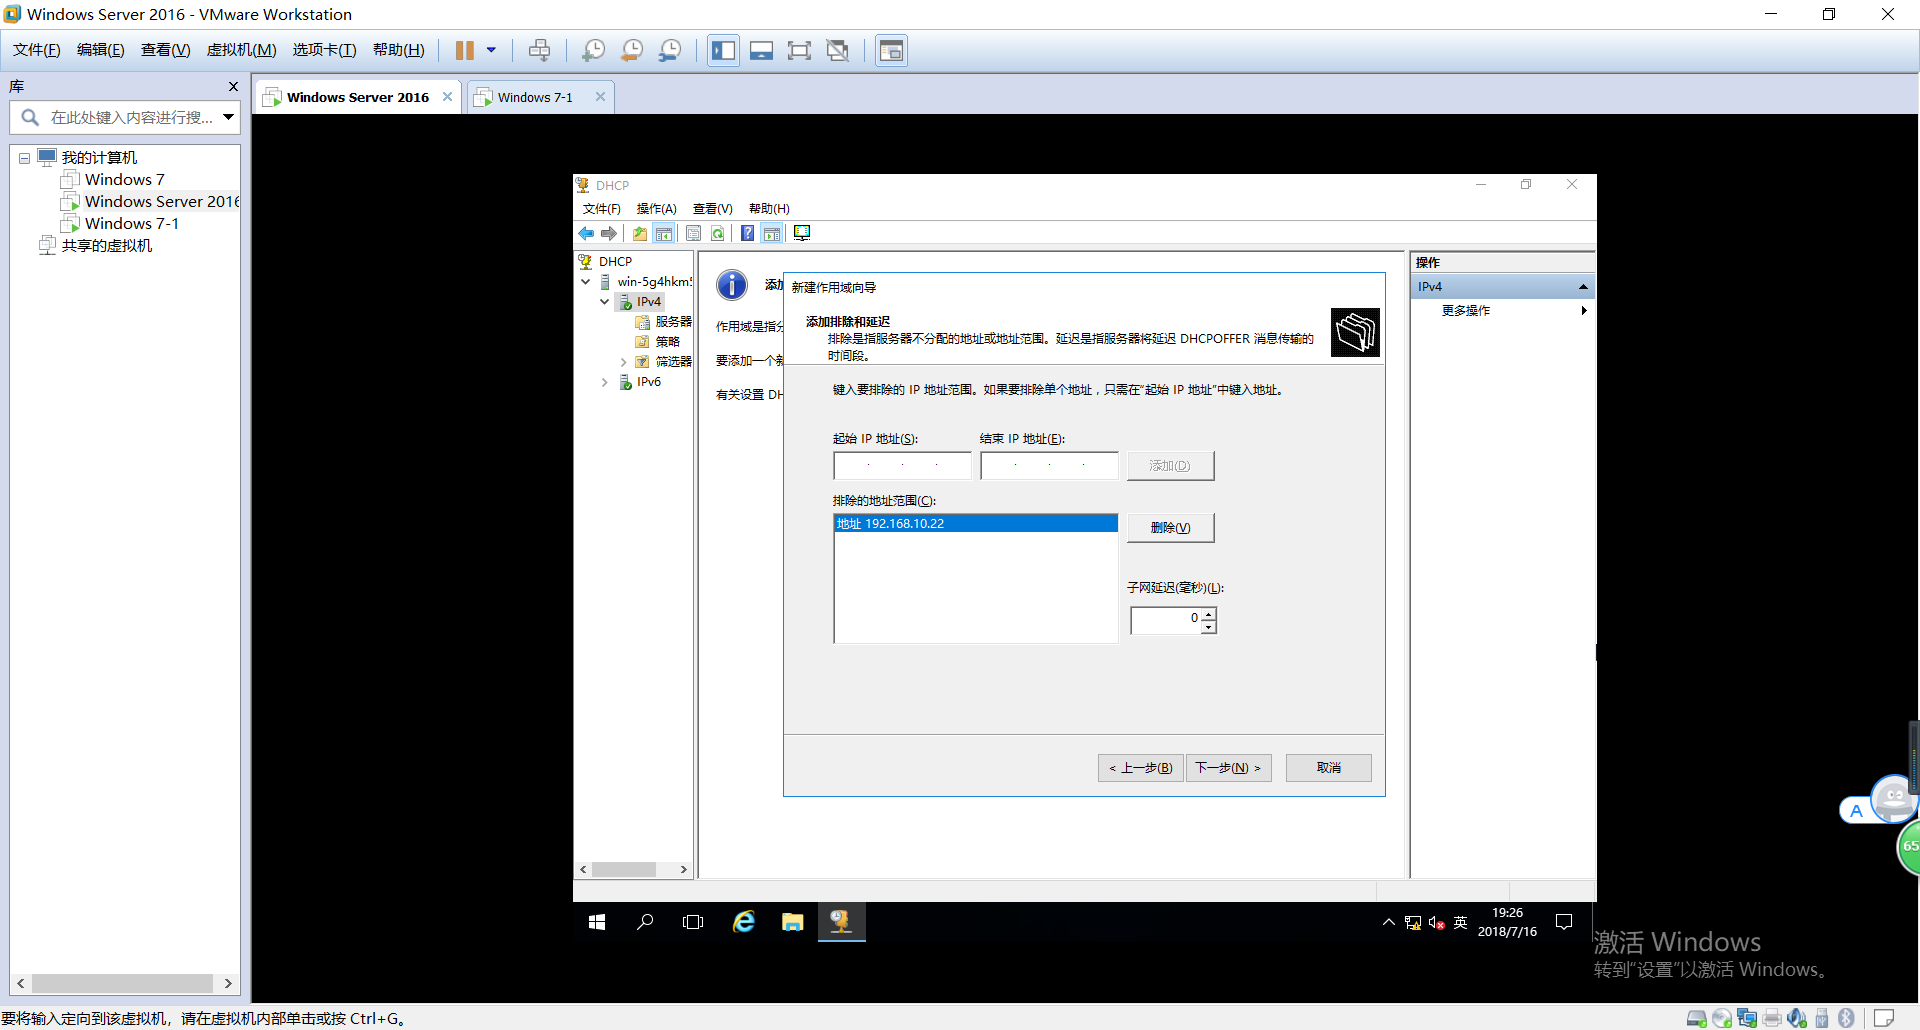The image size is (1920, 1030).
Task: Click 下一步(N) to continue wizard
Action: (1228, 768)
